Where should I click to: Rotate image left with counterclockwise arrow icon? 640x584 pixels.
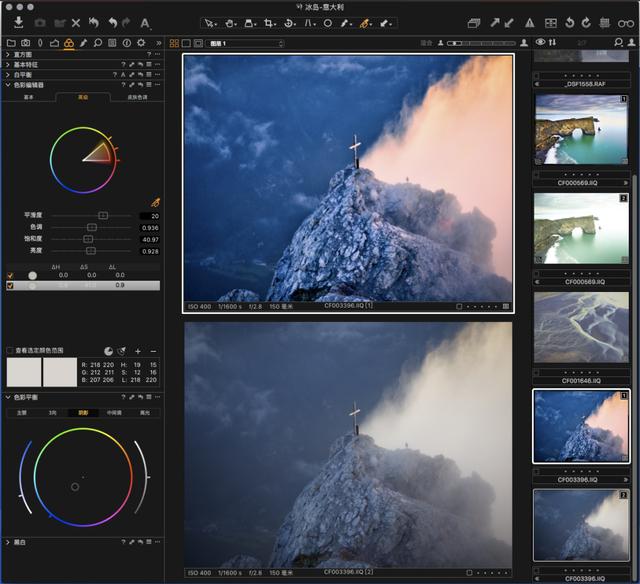pos(568,22)
